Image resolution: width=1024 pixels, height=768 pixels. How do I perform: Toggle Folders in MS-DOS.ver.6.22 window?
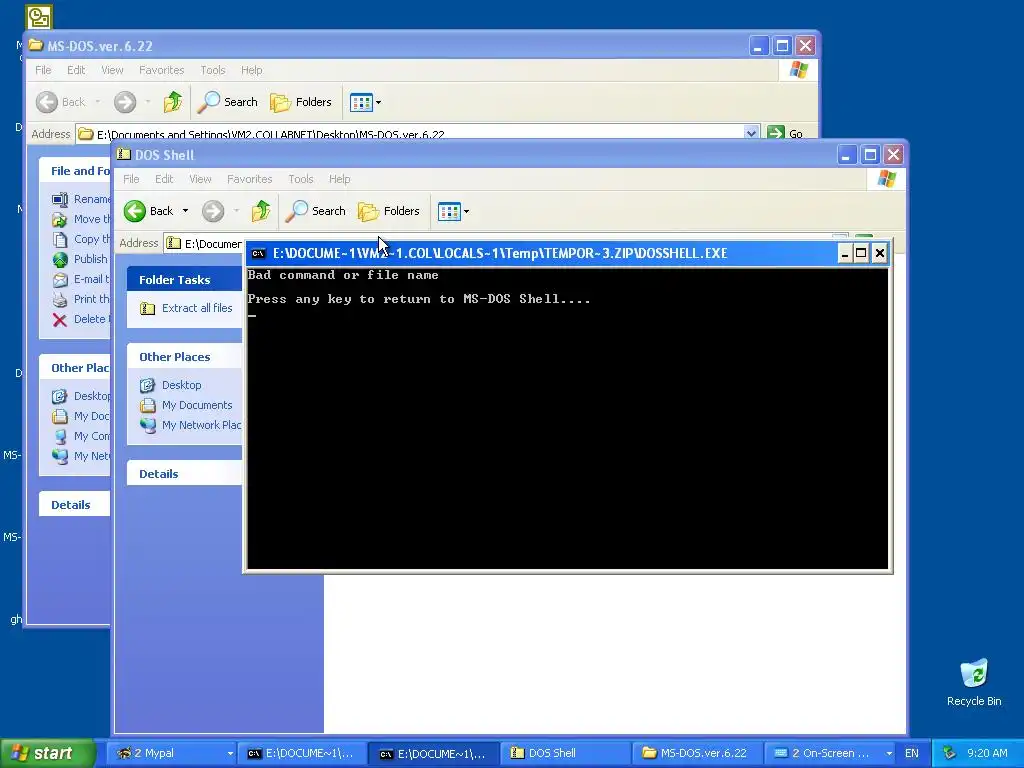point(301,102)
